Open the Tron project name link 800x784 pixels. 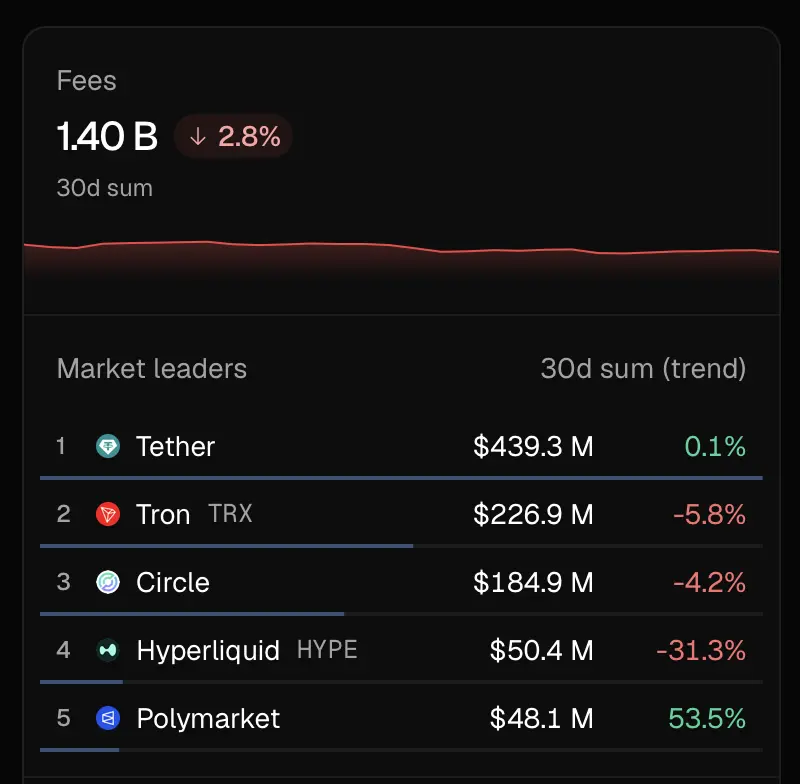163,514
